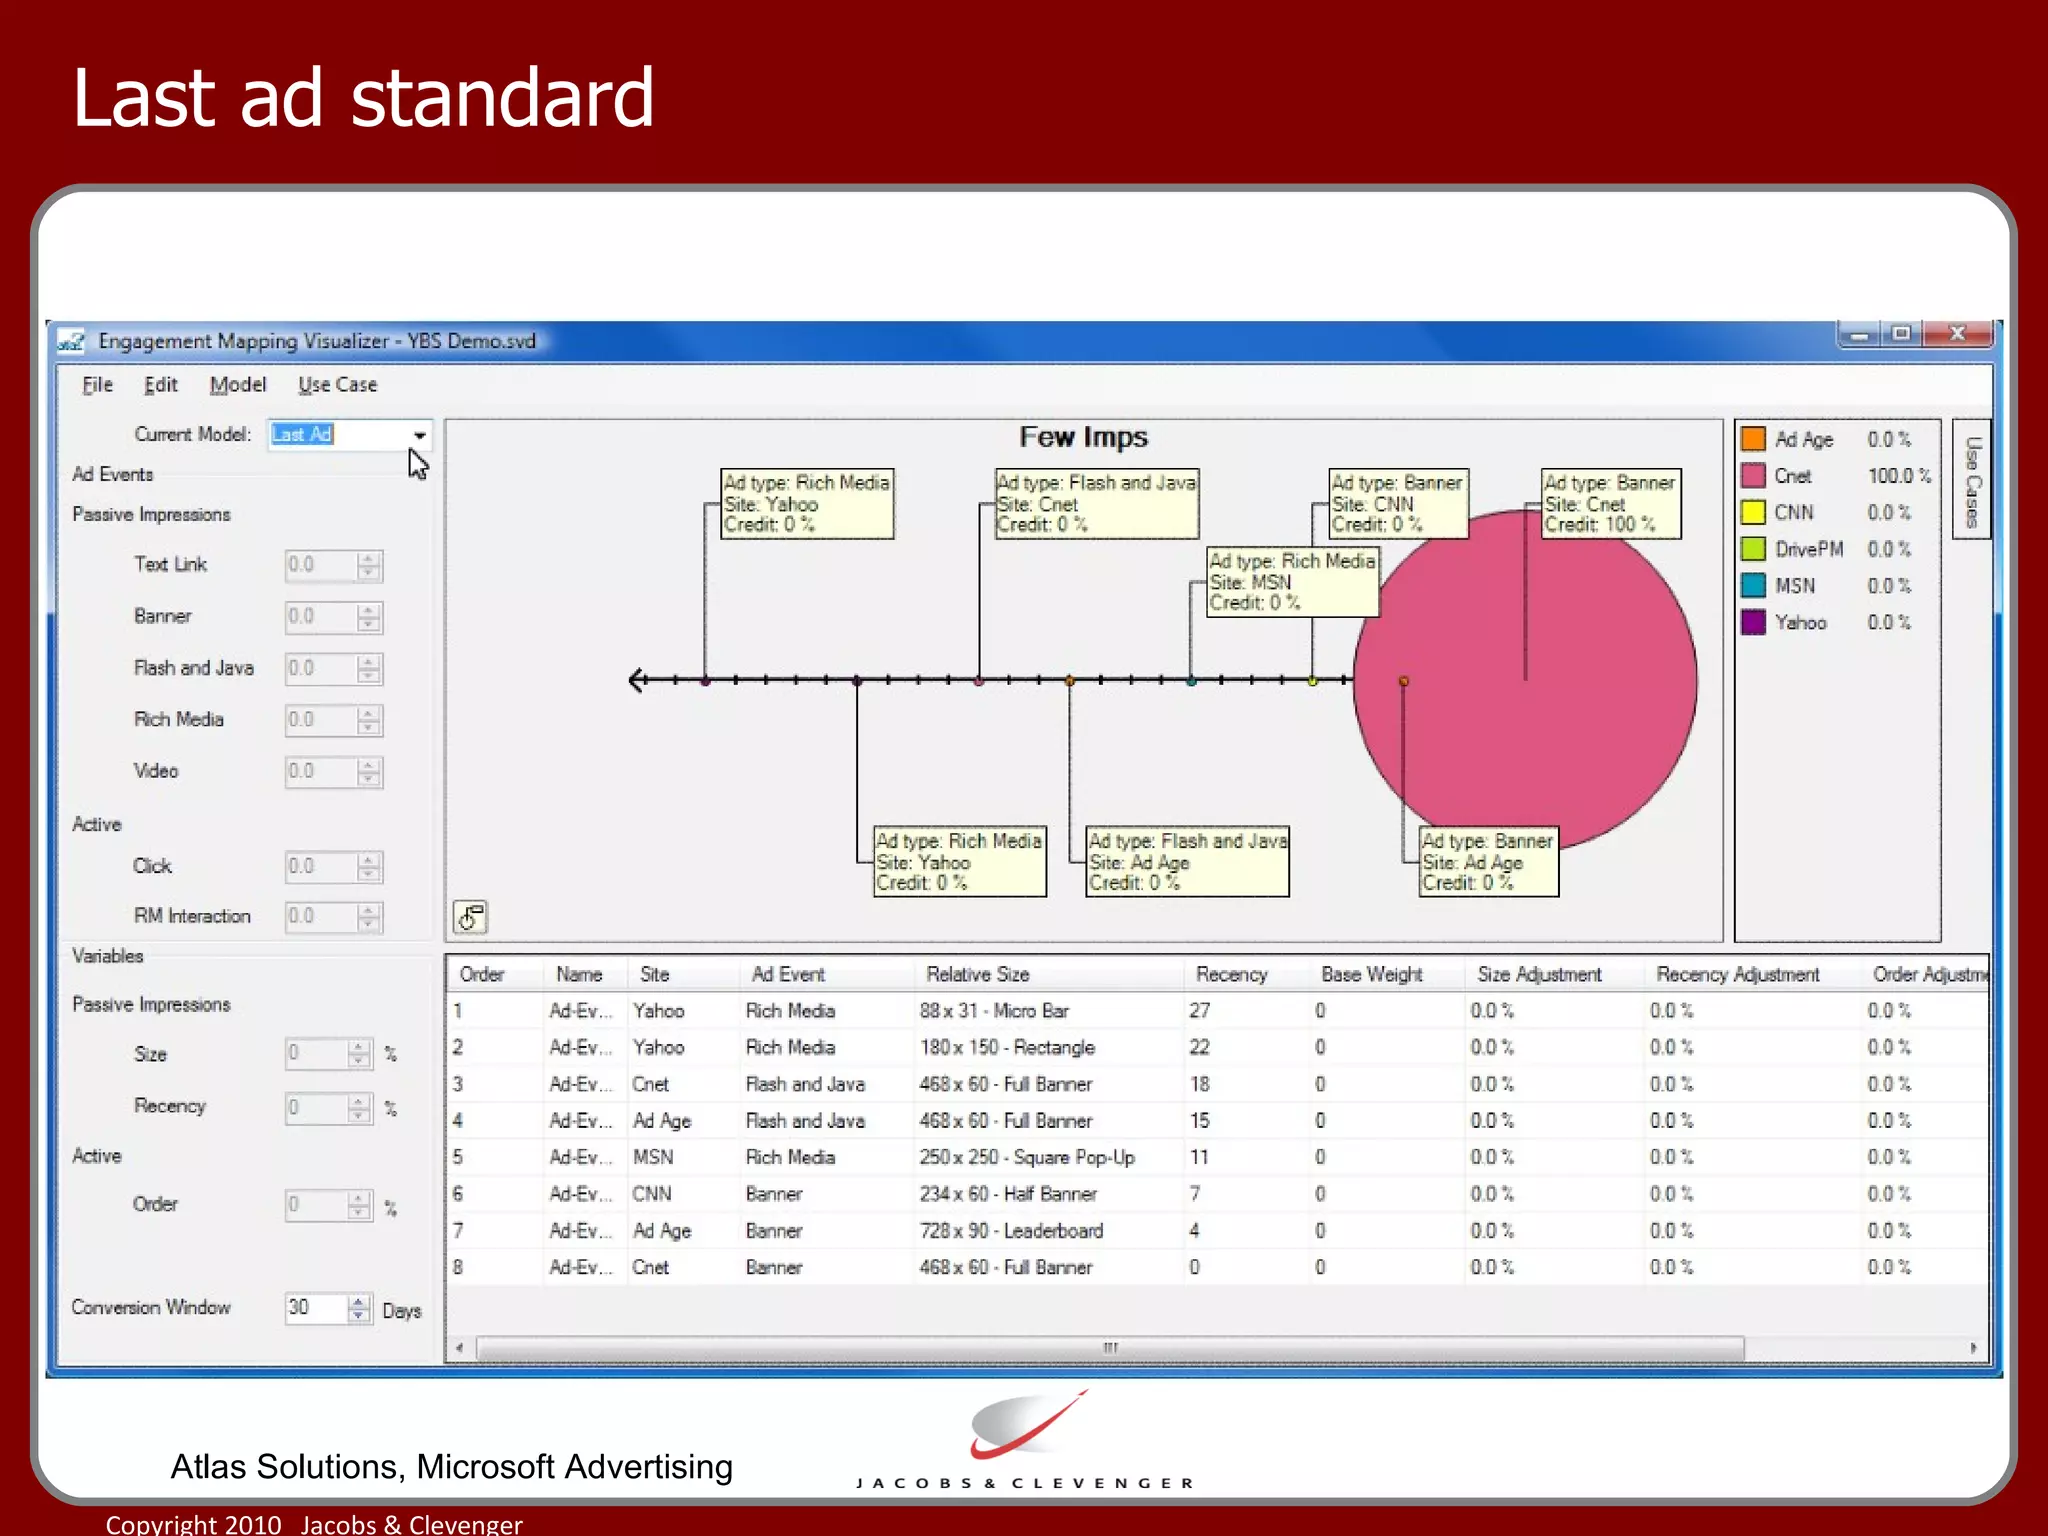Sort by the Recency column header
The image size is (2048, 1536).
coord(1231,974)
